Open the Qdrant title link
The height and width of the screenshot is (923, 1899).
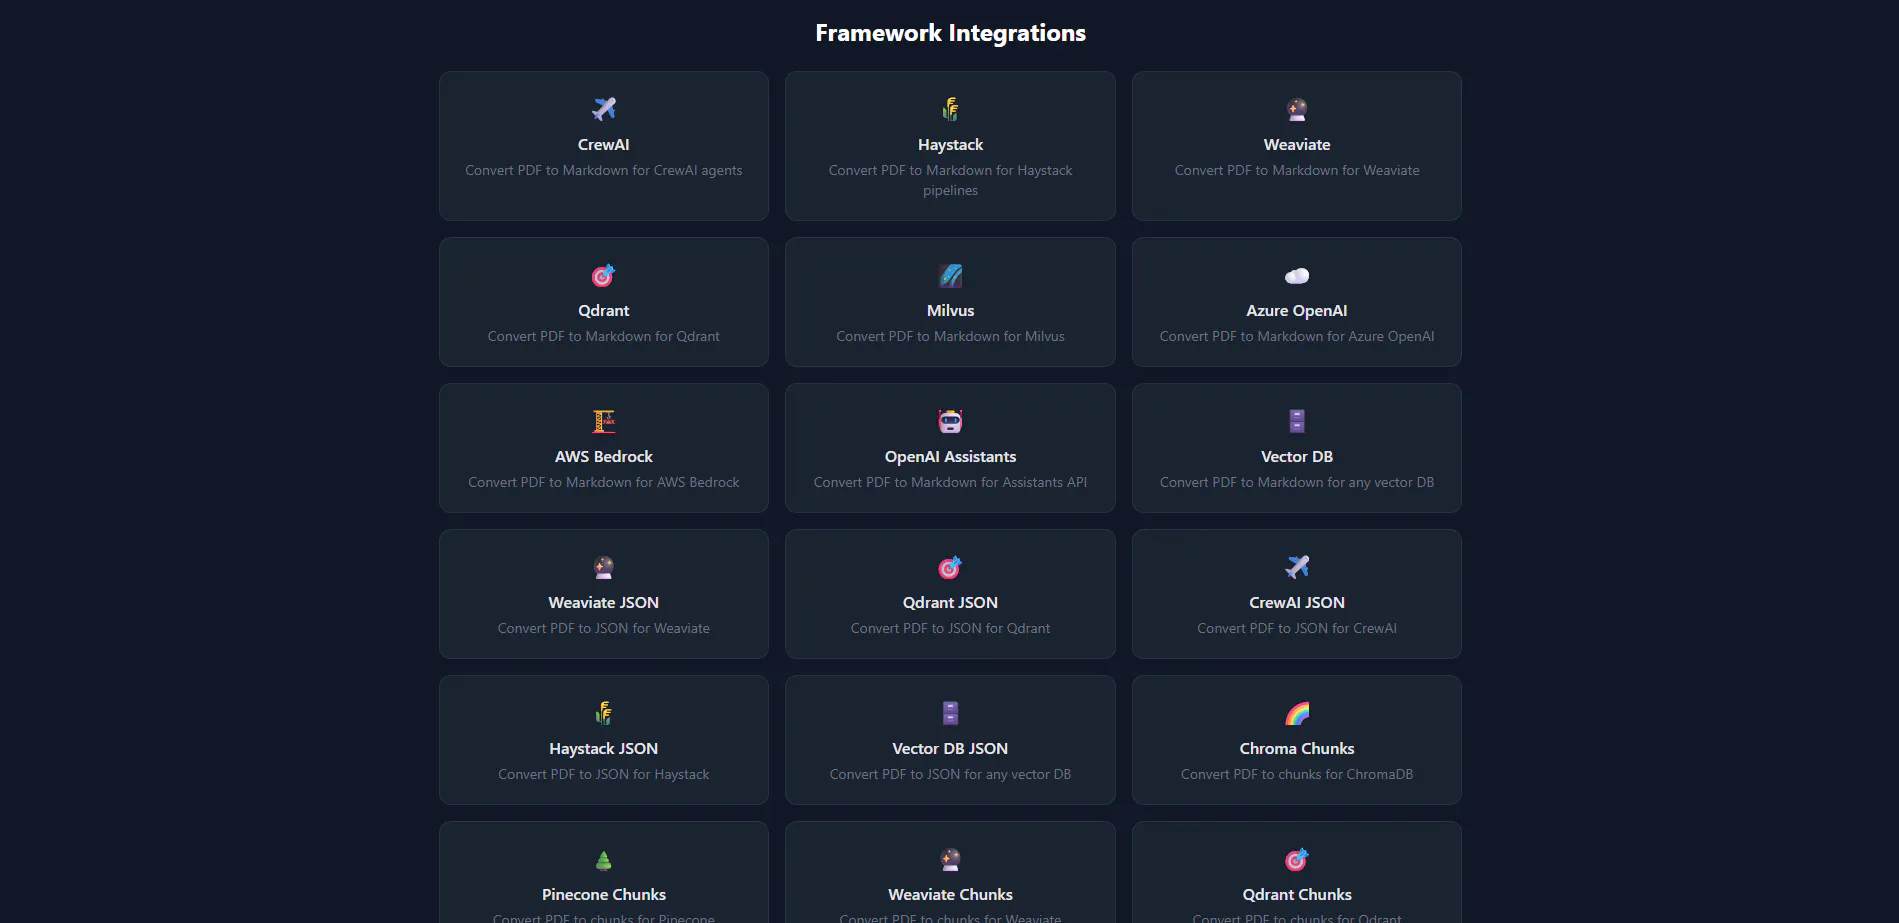[x=604, y=311]
